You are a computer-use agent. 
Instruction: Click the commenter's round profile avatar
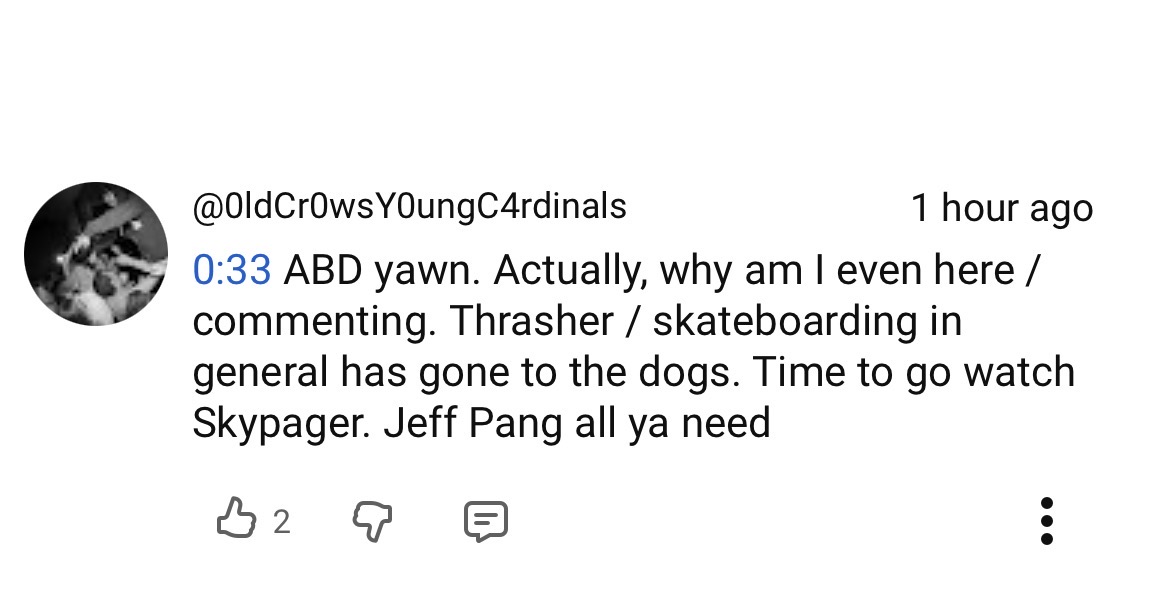pyautogui.click(x=96, y=254)
